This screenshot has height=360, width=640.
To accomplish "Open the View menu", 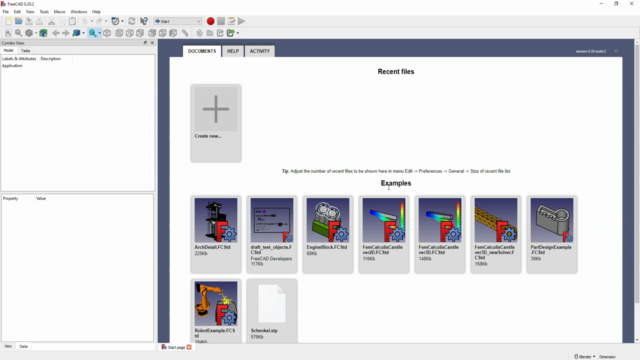I will tap(30, 12).
